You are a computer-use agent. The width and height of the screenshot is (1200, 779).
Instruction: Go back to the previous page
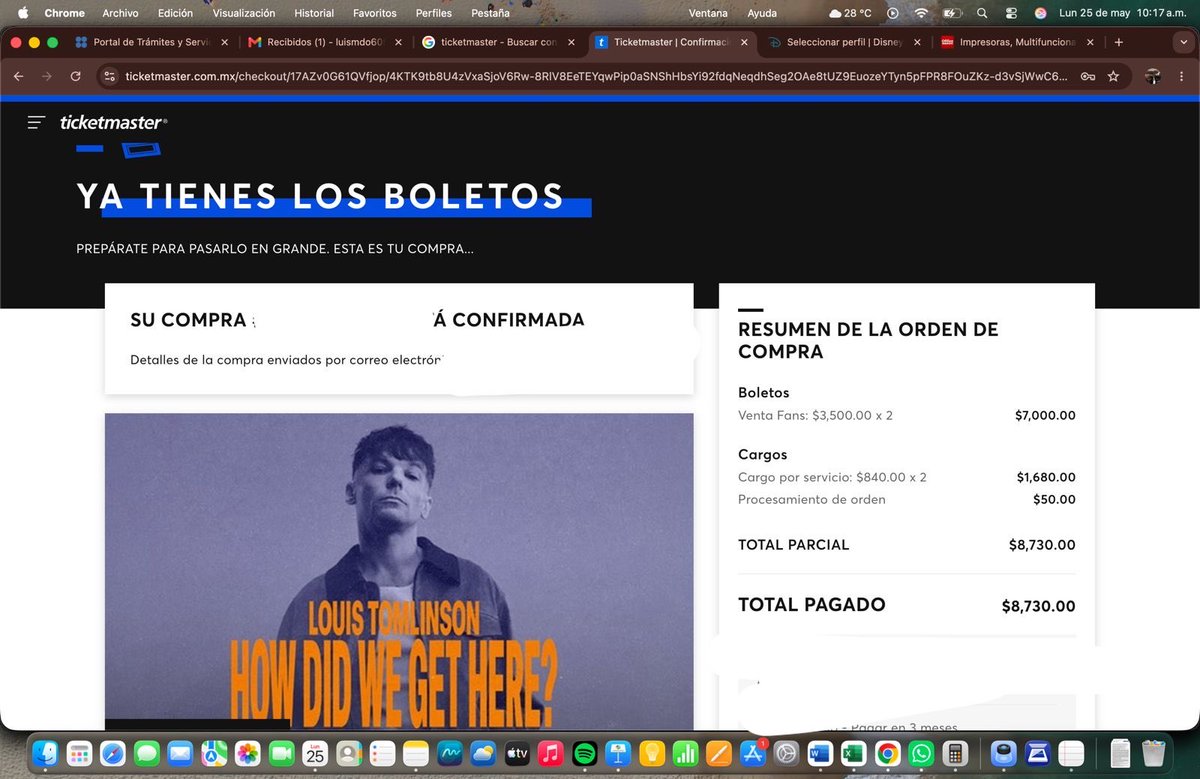(18, 76)
